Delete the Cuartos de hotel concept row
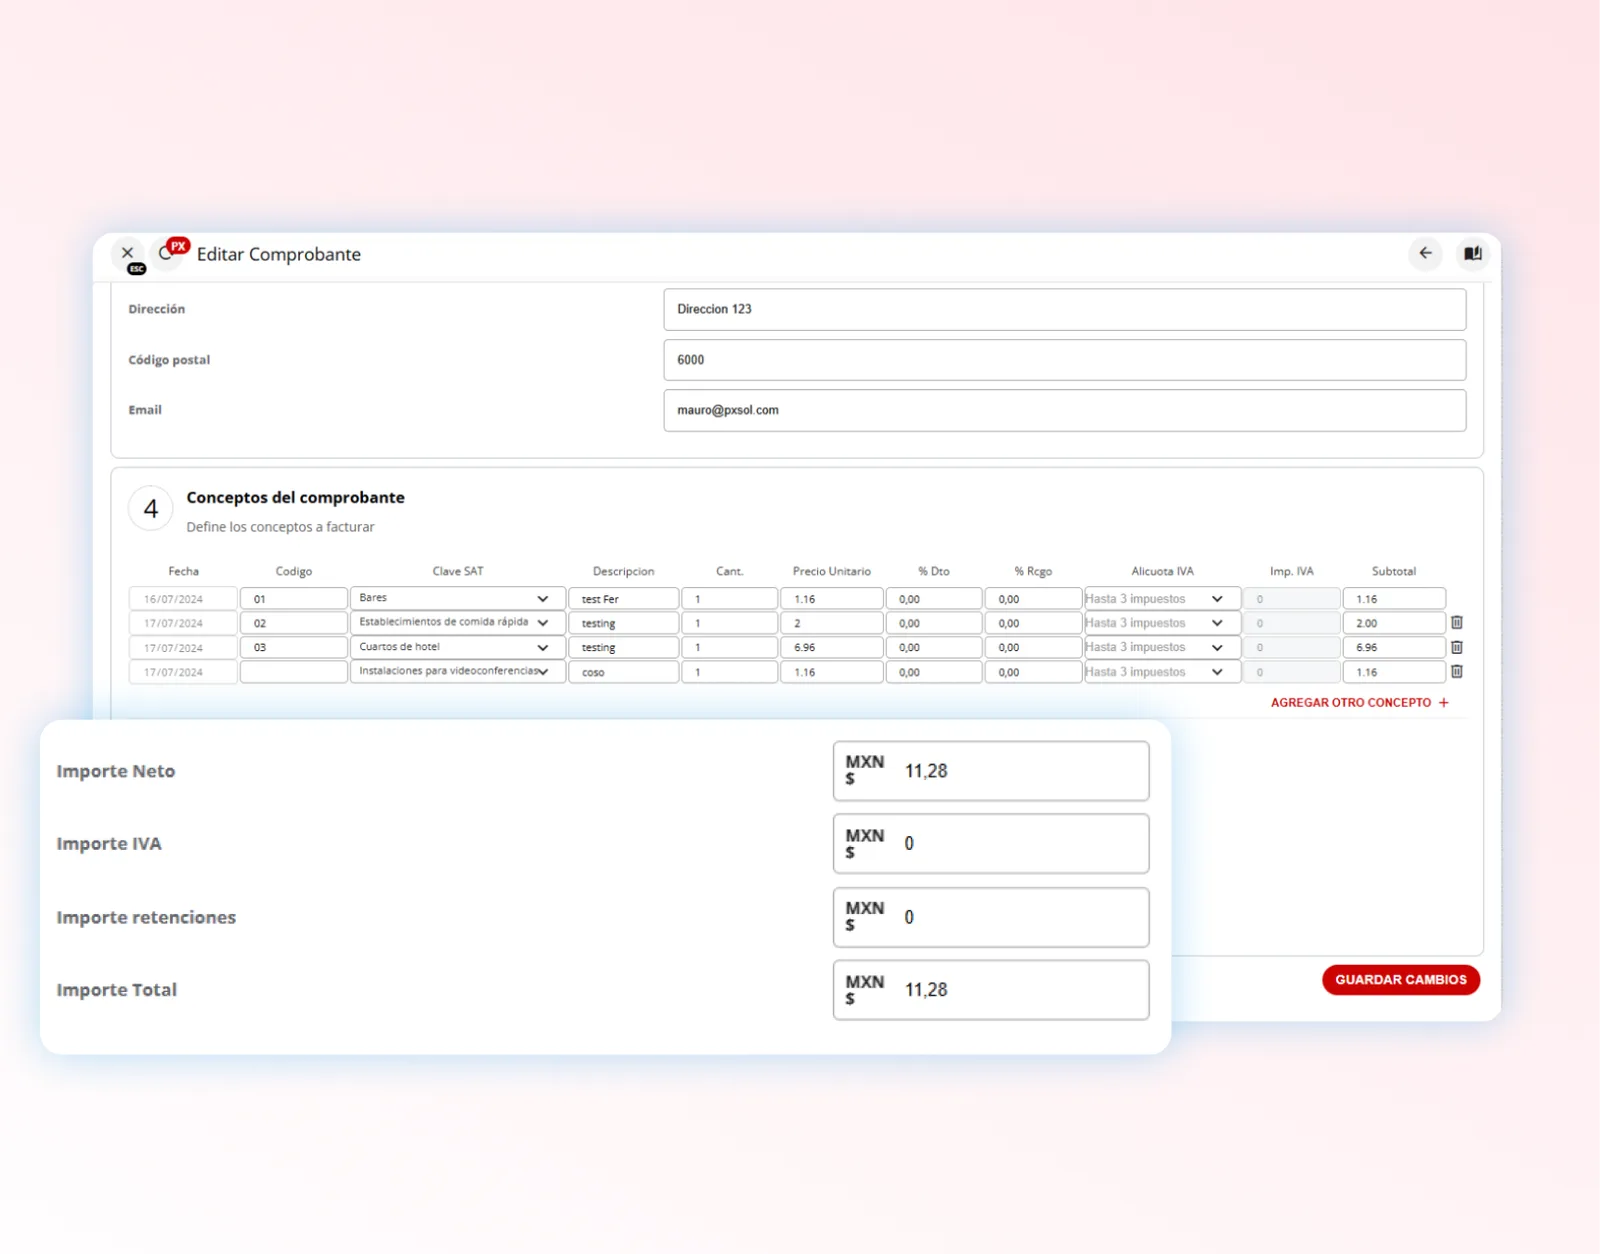The height and width of the screenshot is (1254, 1600). click(1457, 647)
